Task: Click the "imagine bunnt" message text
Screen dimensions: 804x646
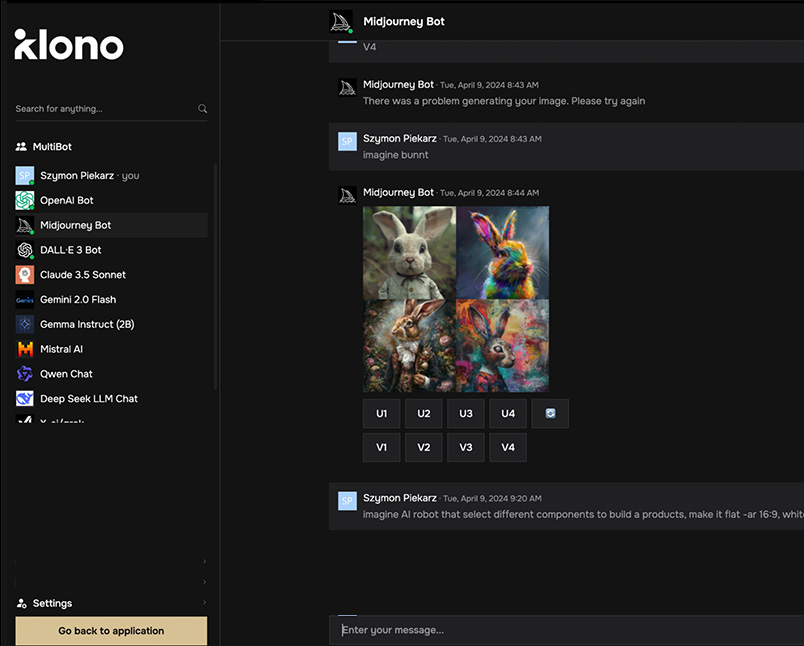Action: 395,155
